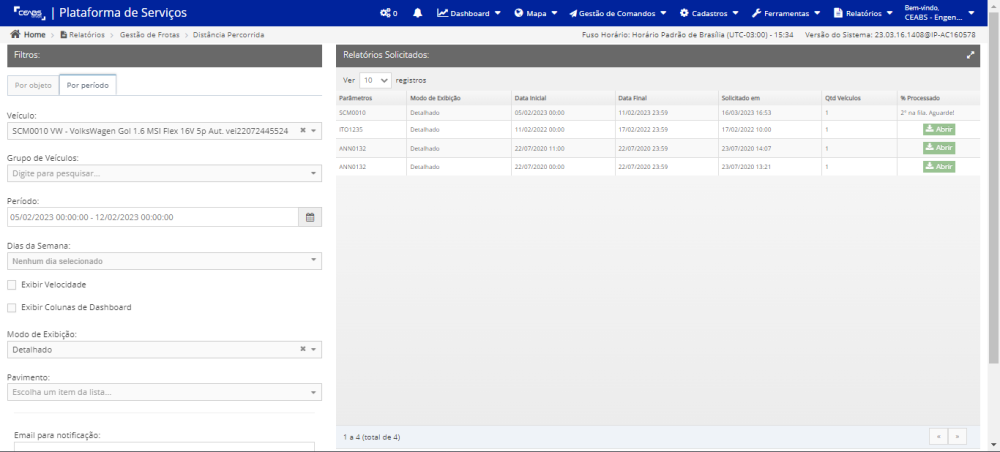Sort by Solicitado em column header

[x=770, y=98]
